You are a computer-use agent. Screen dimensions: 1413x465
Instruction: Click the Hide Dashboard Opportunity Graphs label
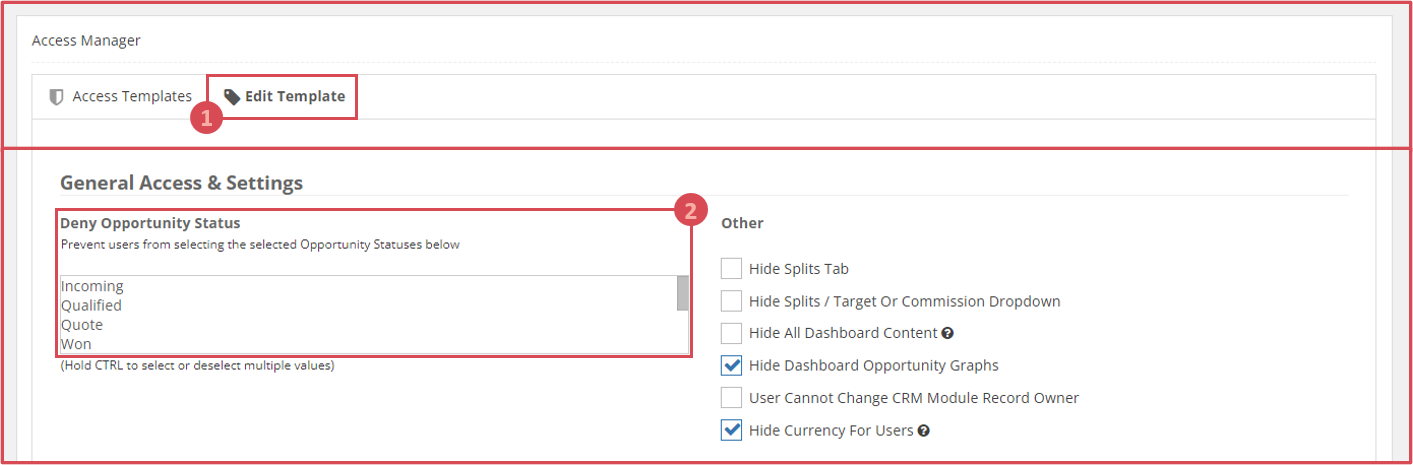tap(873, 365)
